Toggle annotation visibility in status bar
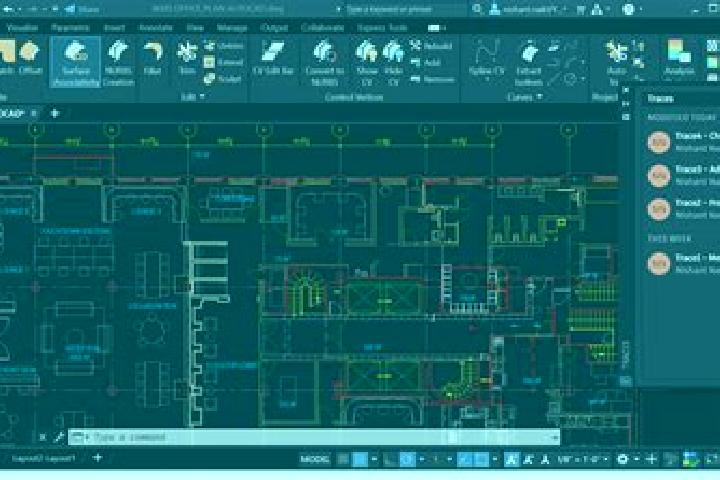 [x=511, y=459]
